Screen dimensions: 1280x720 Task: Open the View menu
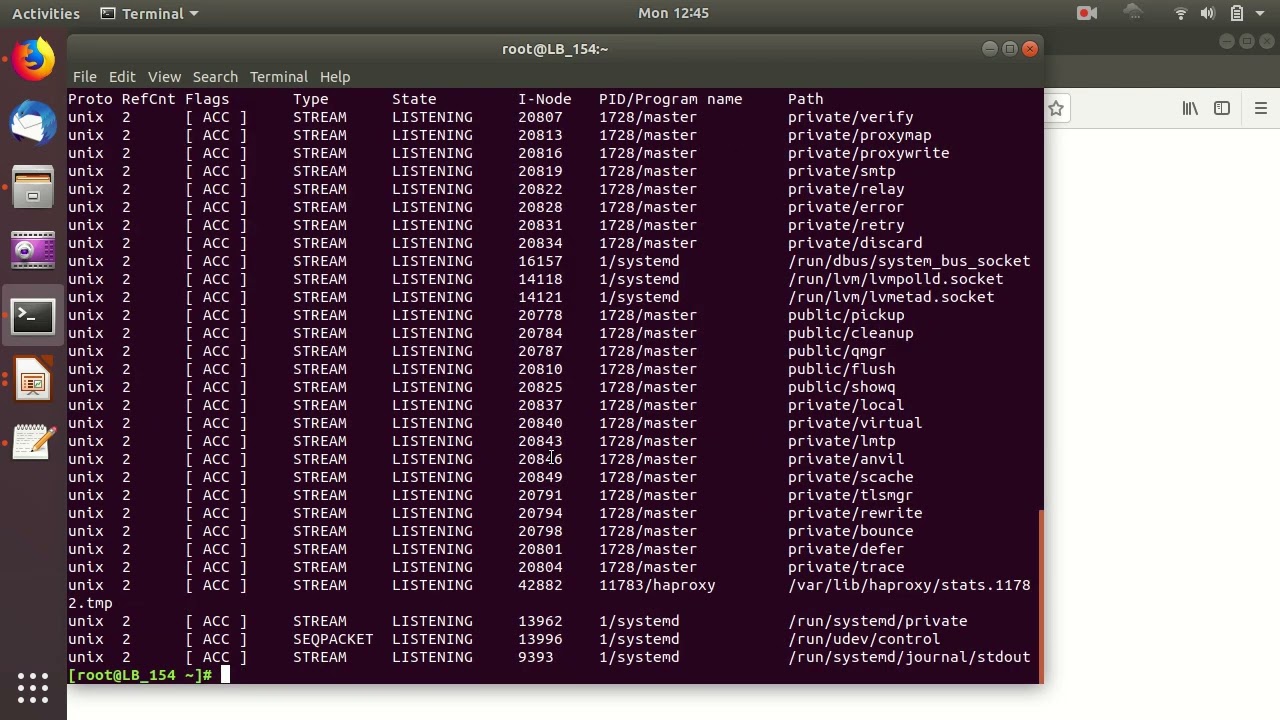coord(164,77)
